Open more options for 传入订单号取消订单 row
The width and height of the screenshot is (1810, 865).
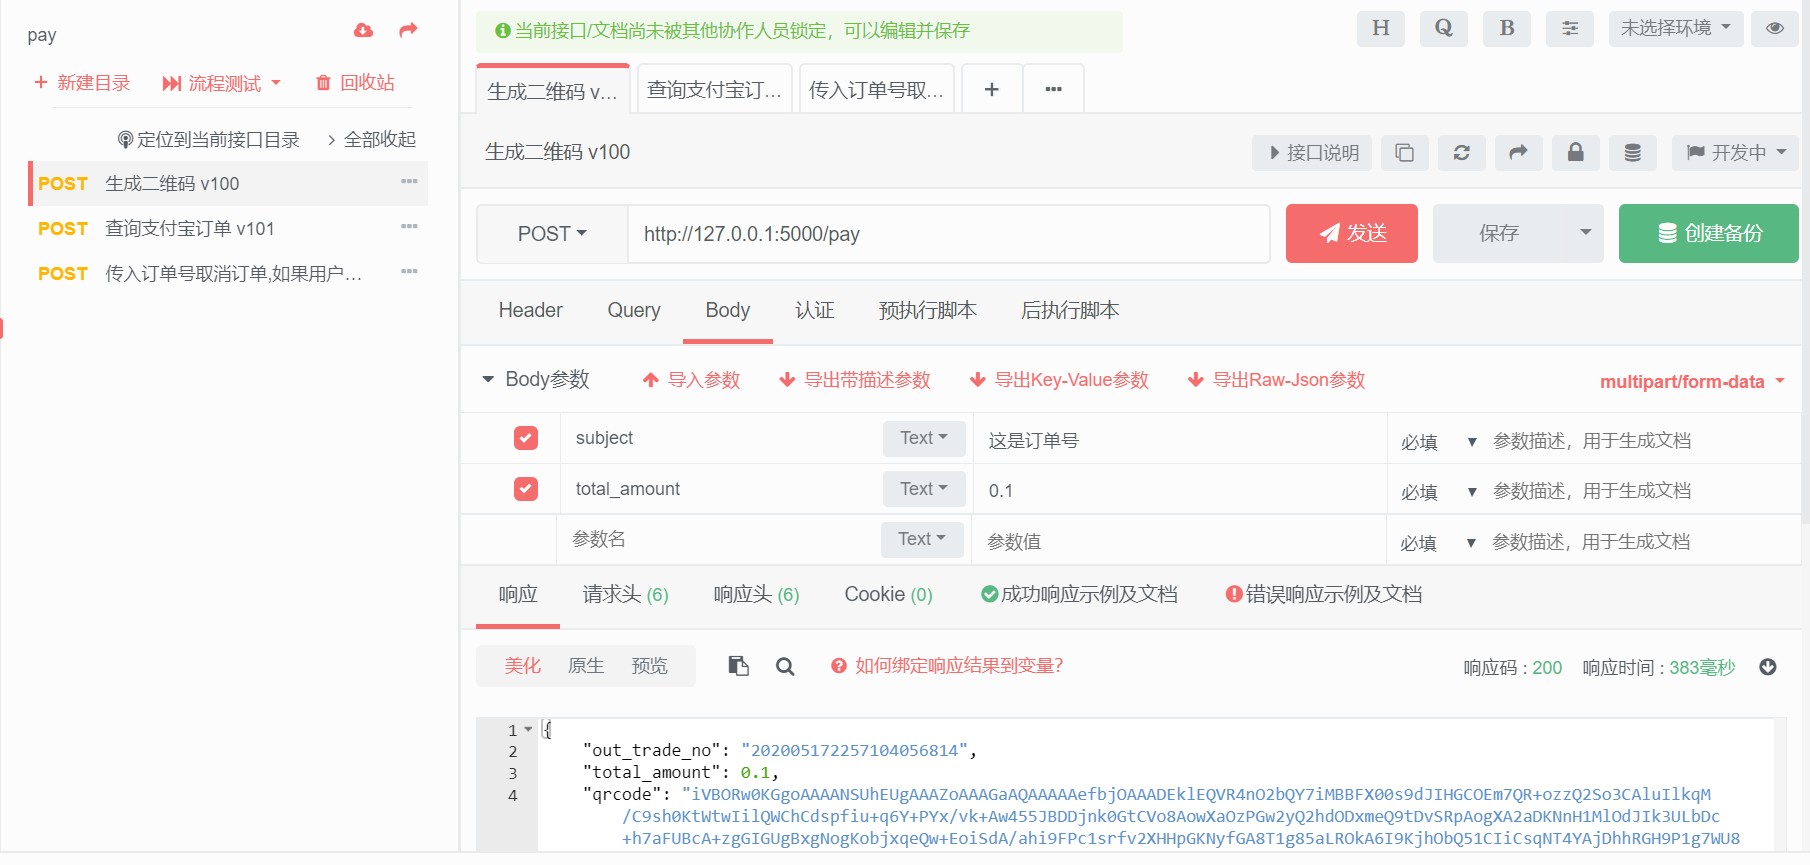[x=409, y=272]
